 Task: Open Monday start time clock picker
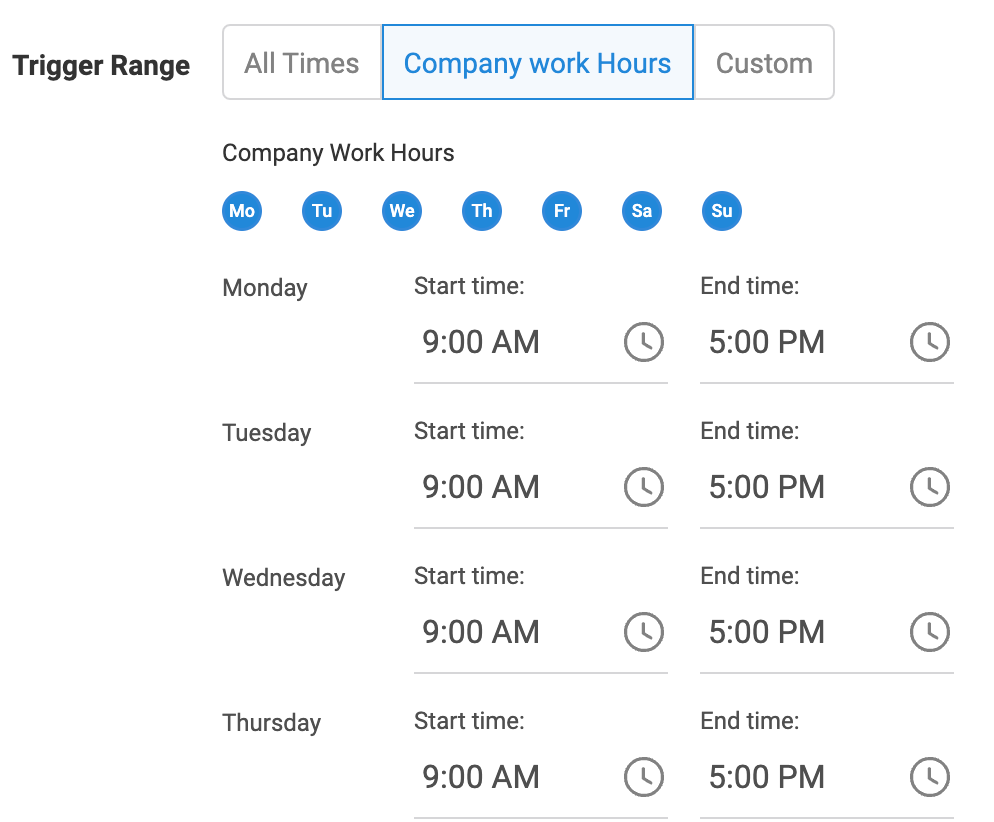point(644,342)
